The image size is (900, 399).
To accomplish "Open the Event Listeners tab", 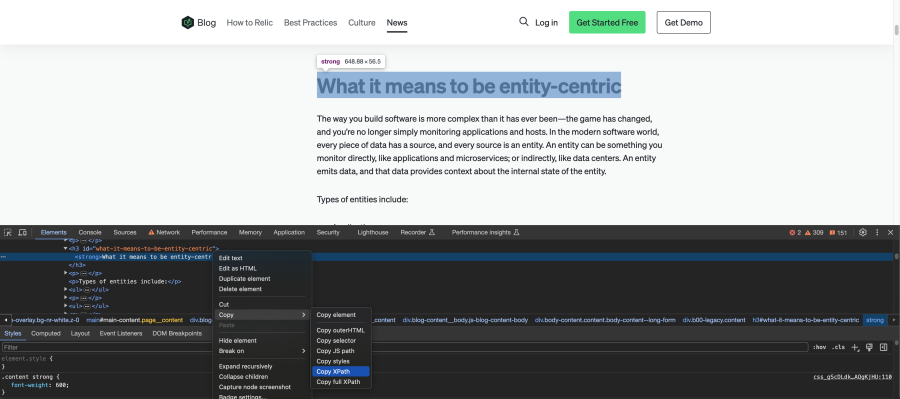I will pos(121,334).
